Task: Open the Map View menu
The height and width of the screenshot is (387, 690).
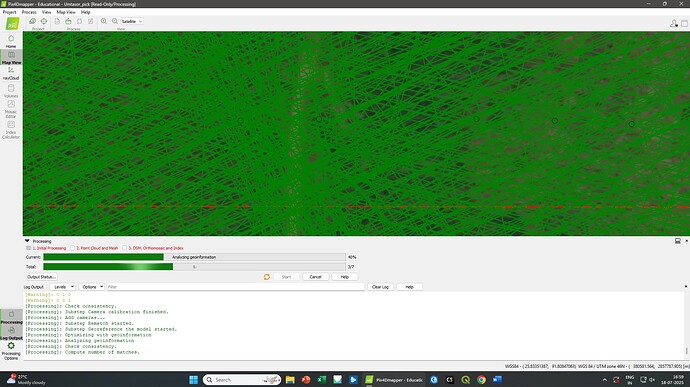Action: 66,12
